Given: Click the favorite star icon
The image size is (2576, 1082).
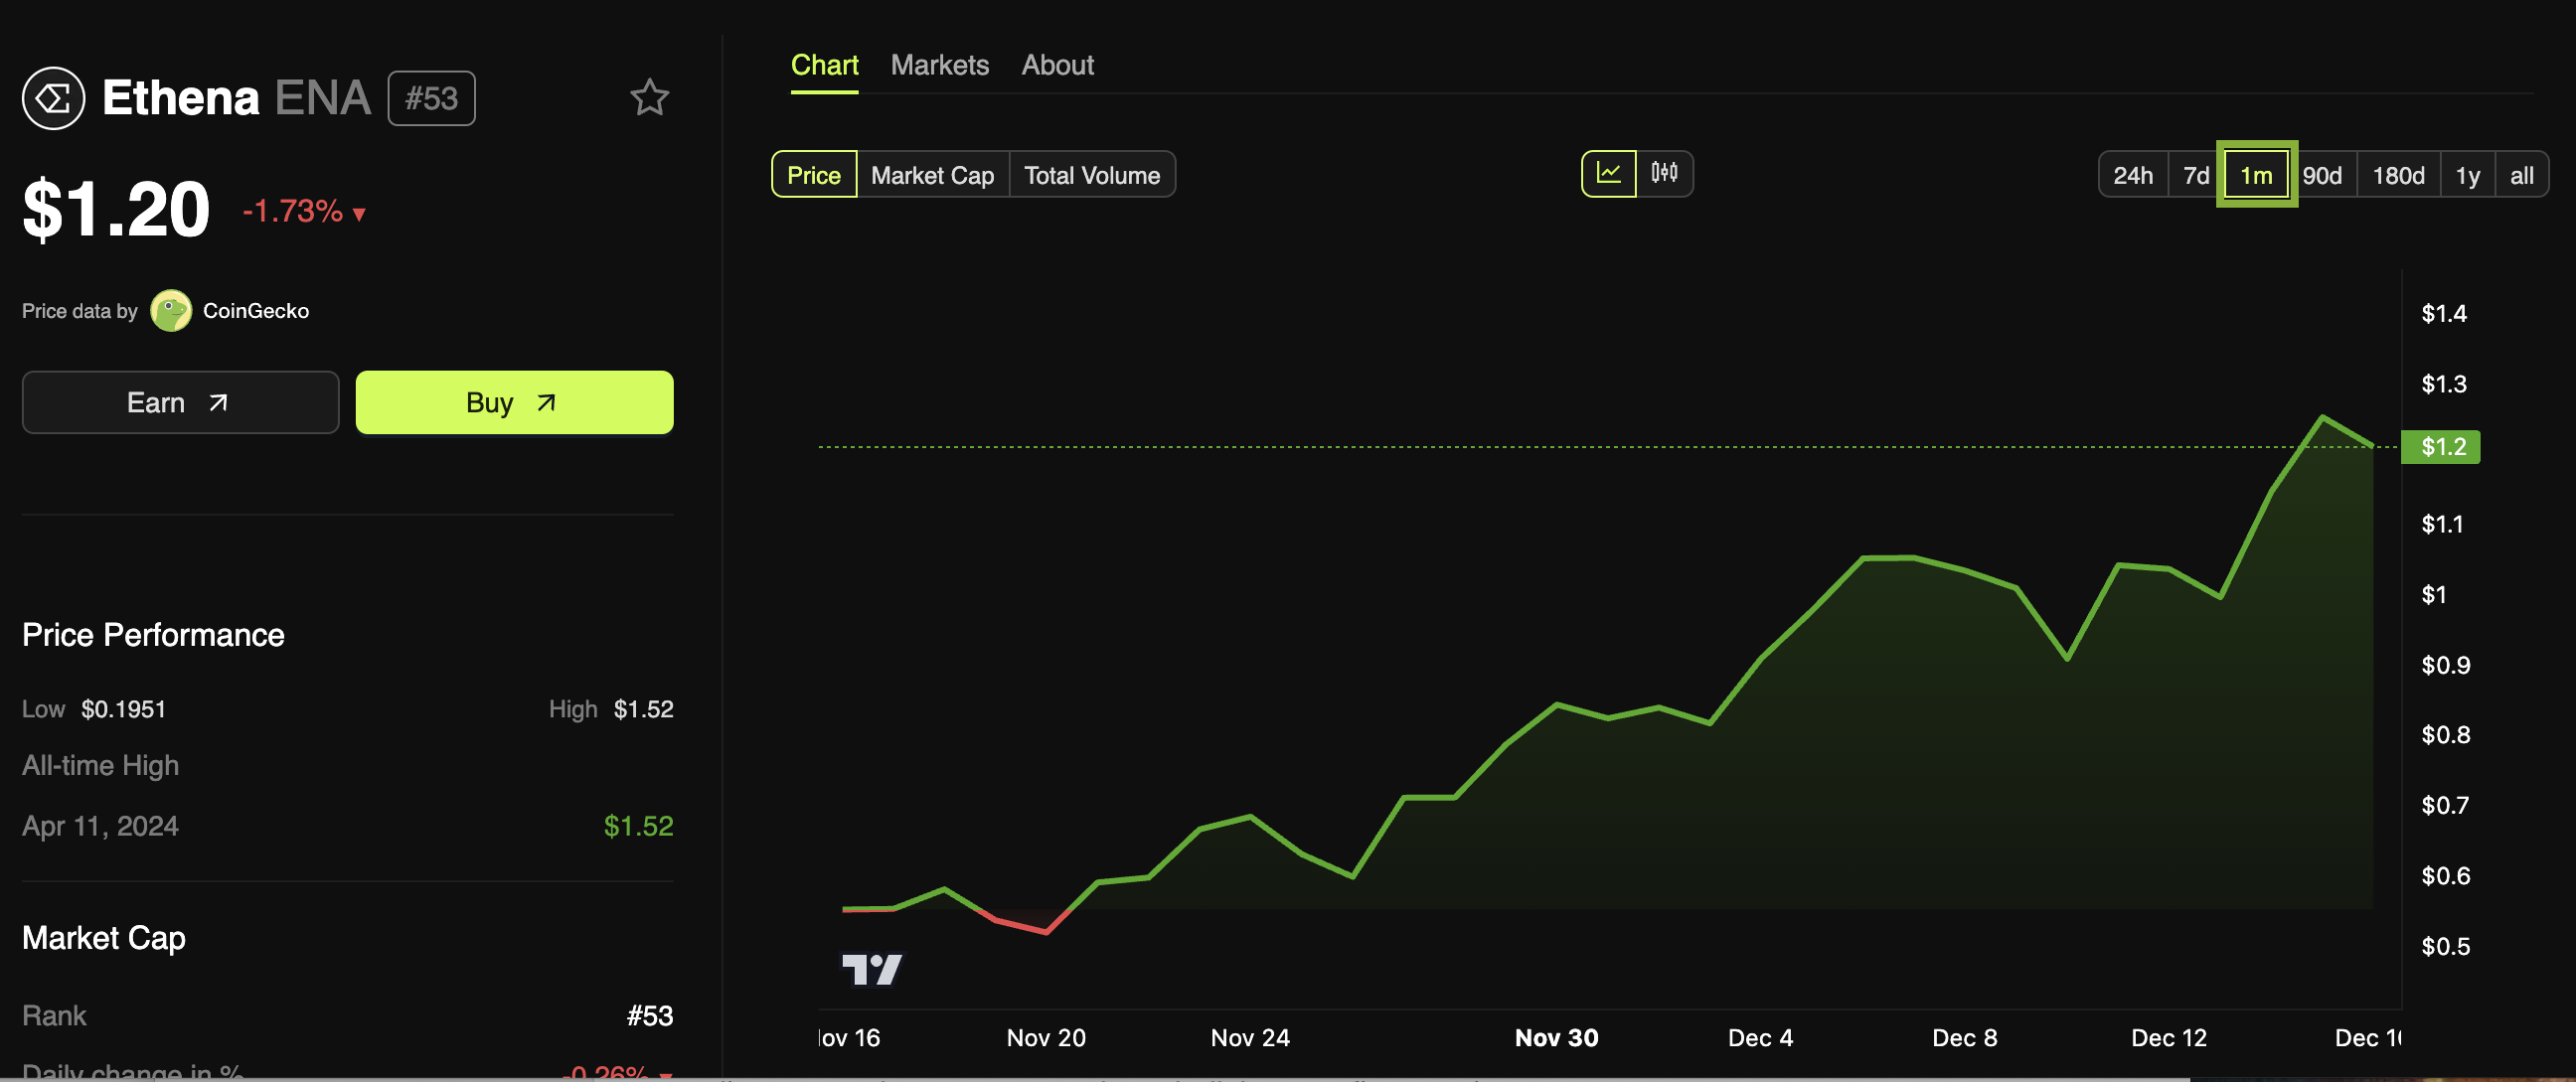Looking at the screenshot, I should coord(649,98).
